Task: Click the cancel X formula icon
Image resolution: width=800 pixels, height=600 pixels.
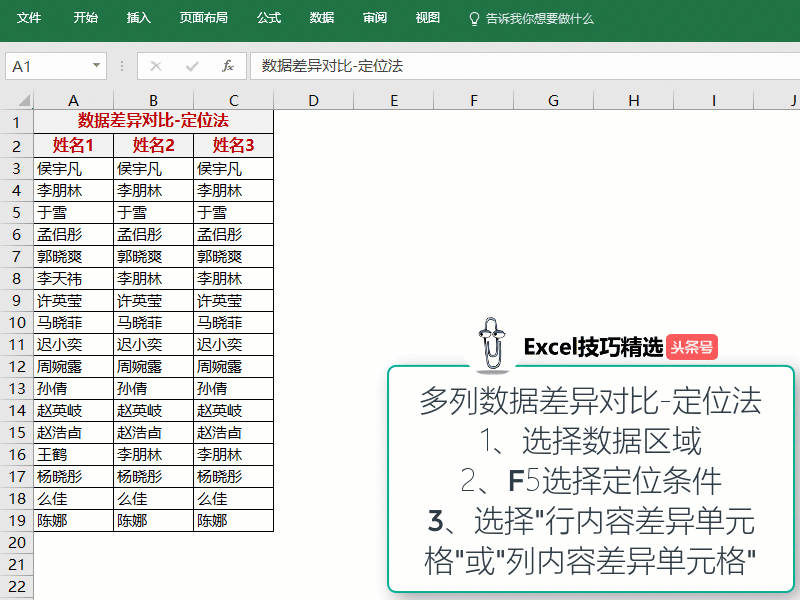Action: coord(156,66)
